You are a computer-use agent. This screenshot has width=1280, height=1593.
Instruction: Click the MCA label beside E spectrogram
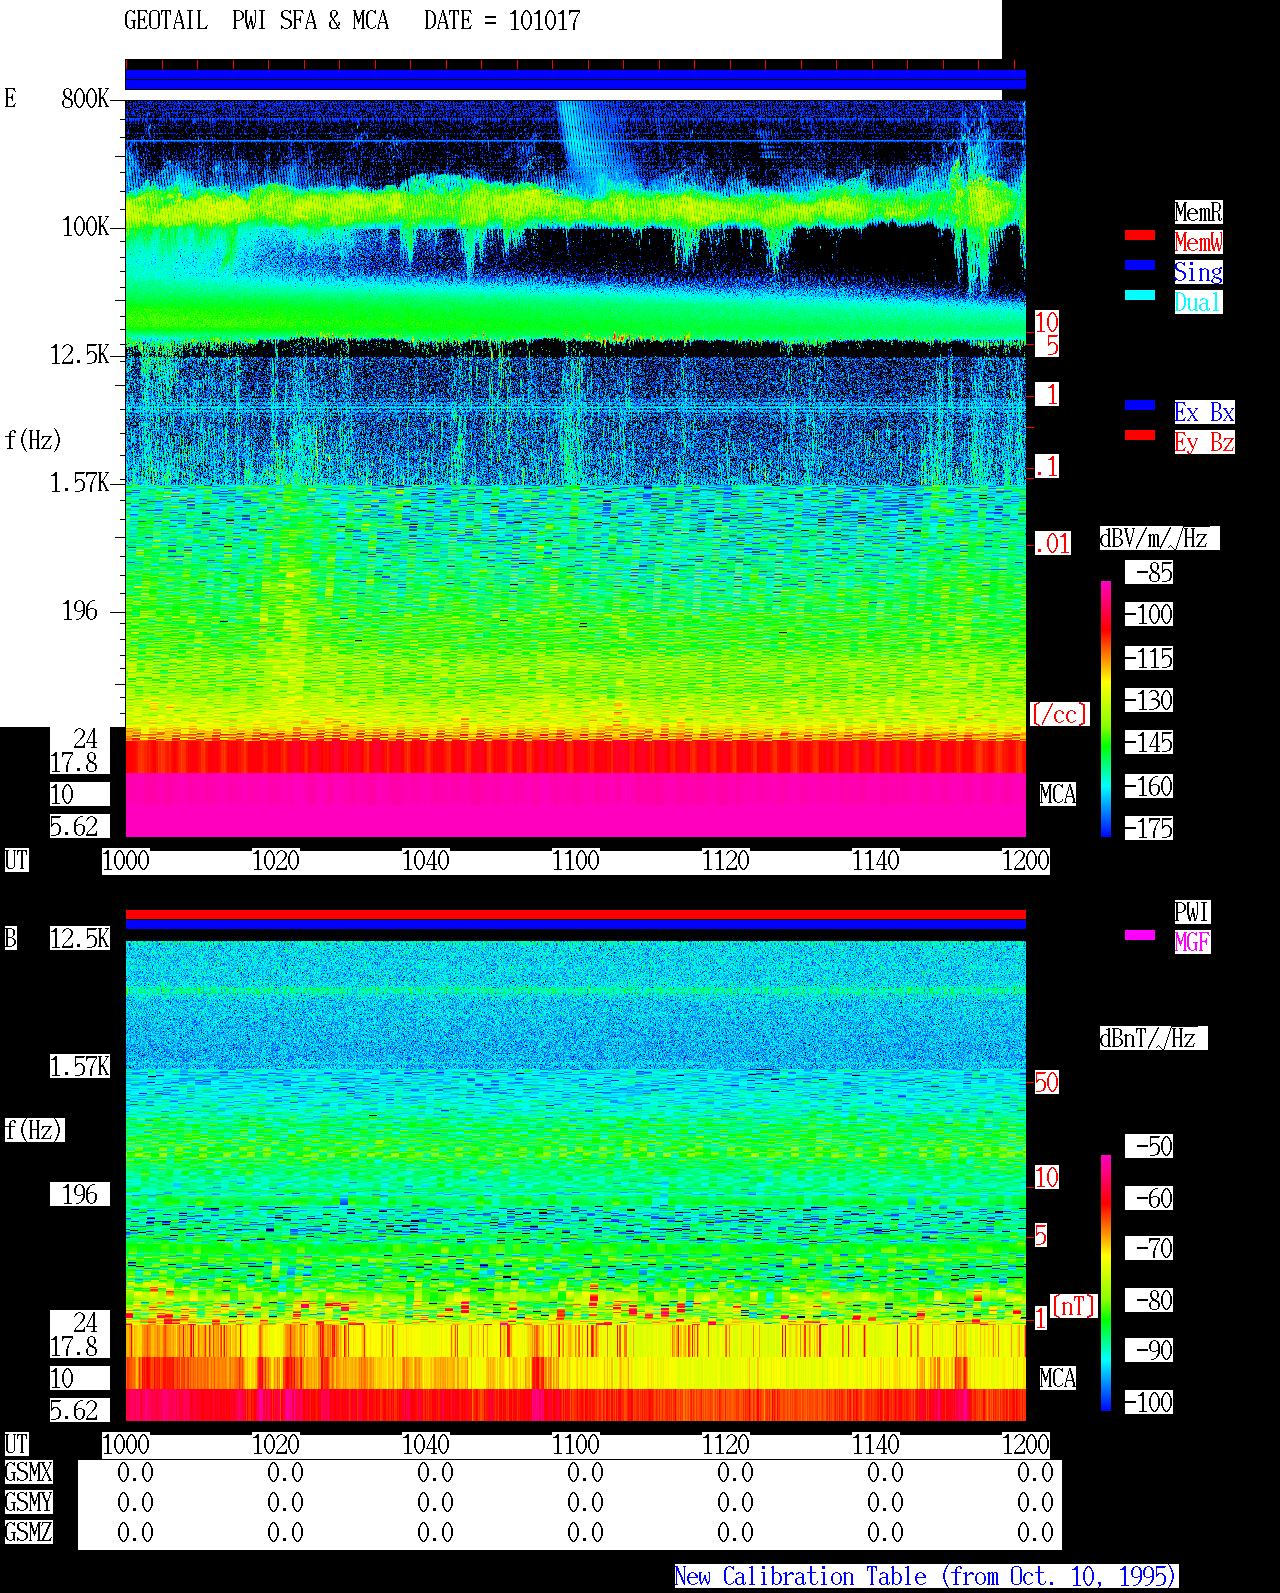(x=1058, y=795)
